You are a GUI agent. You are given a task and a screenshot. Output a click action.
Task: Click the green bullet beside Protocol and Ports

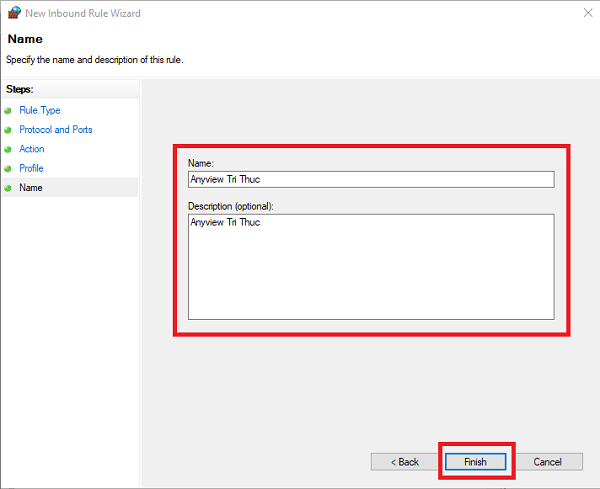8,130
